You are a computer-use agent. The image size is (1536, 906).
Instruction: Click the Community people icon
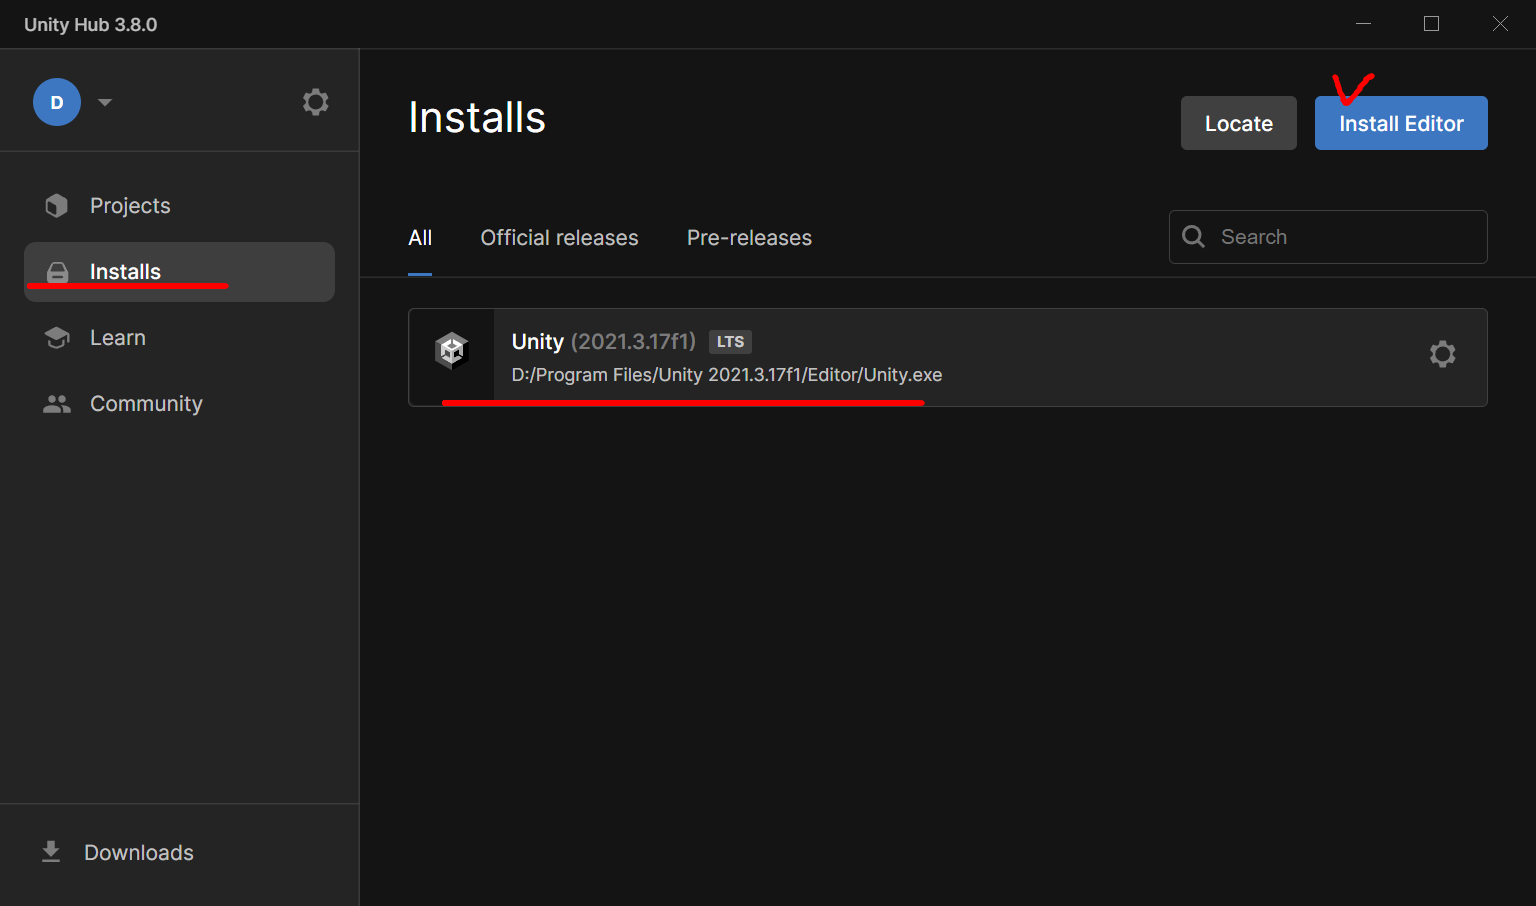(57, 404)
